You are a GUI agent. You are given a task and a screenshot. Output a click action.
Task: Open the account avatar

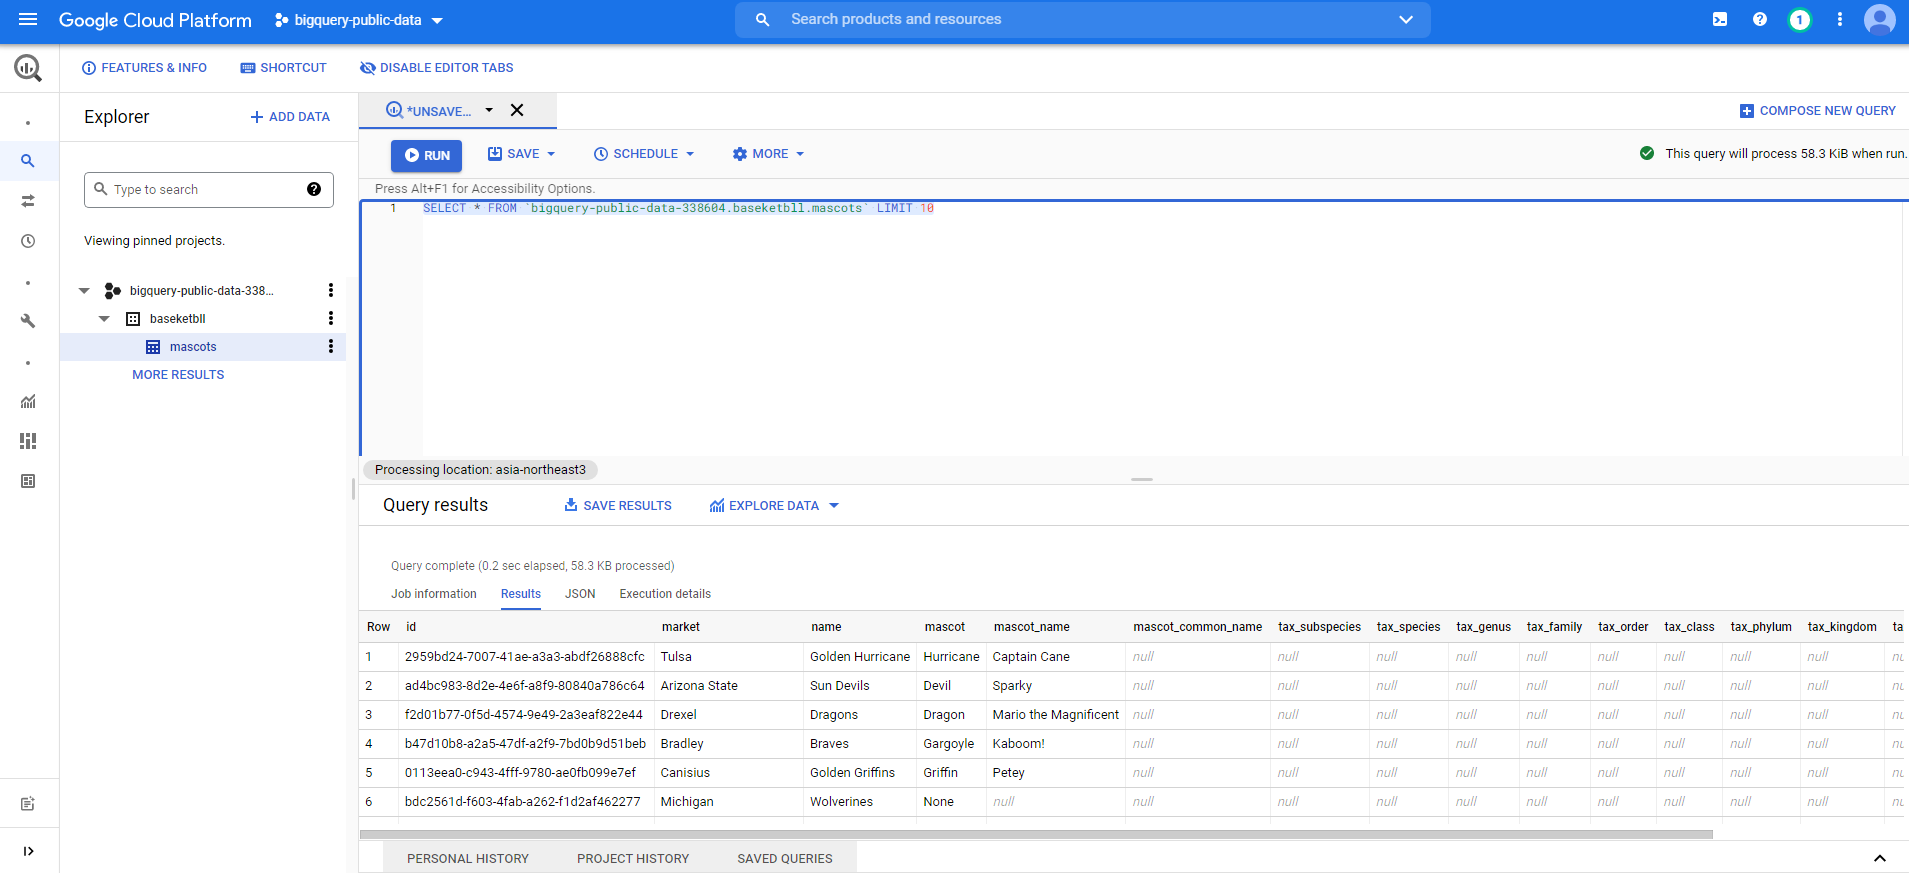point(1880,19)
